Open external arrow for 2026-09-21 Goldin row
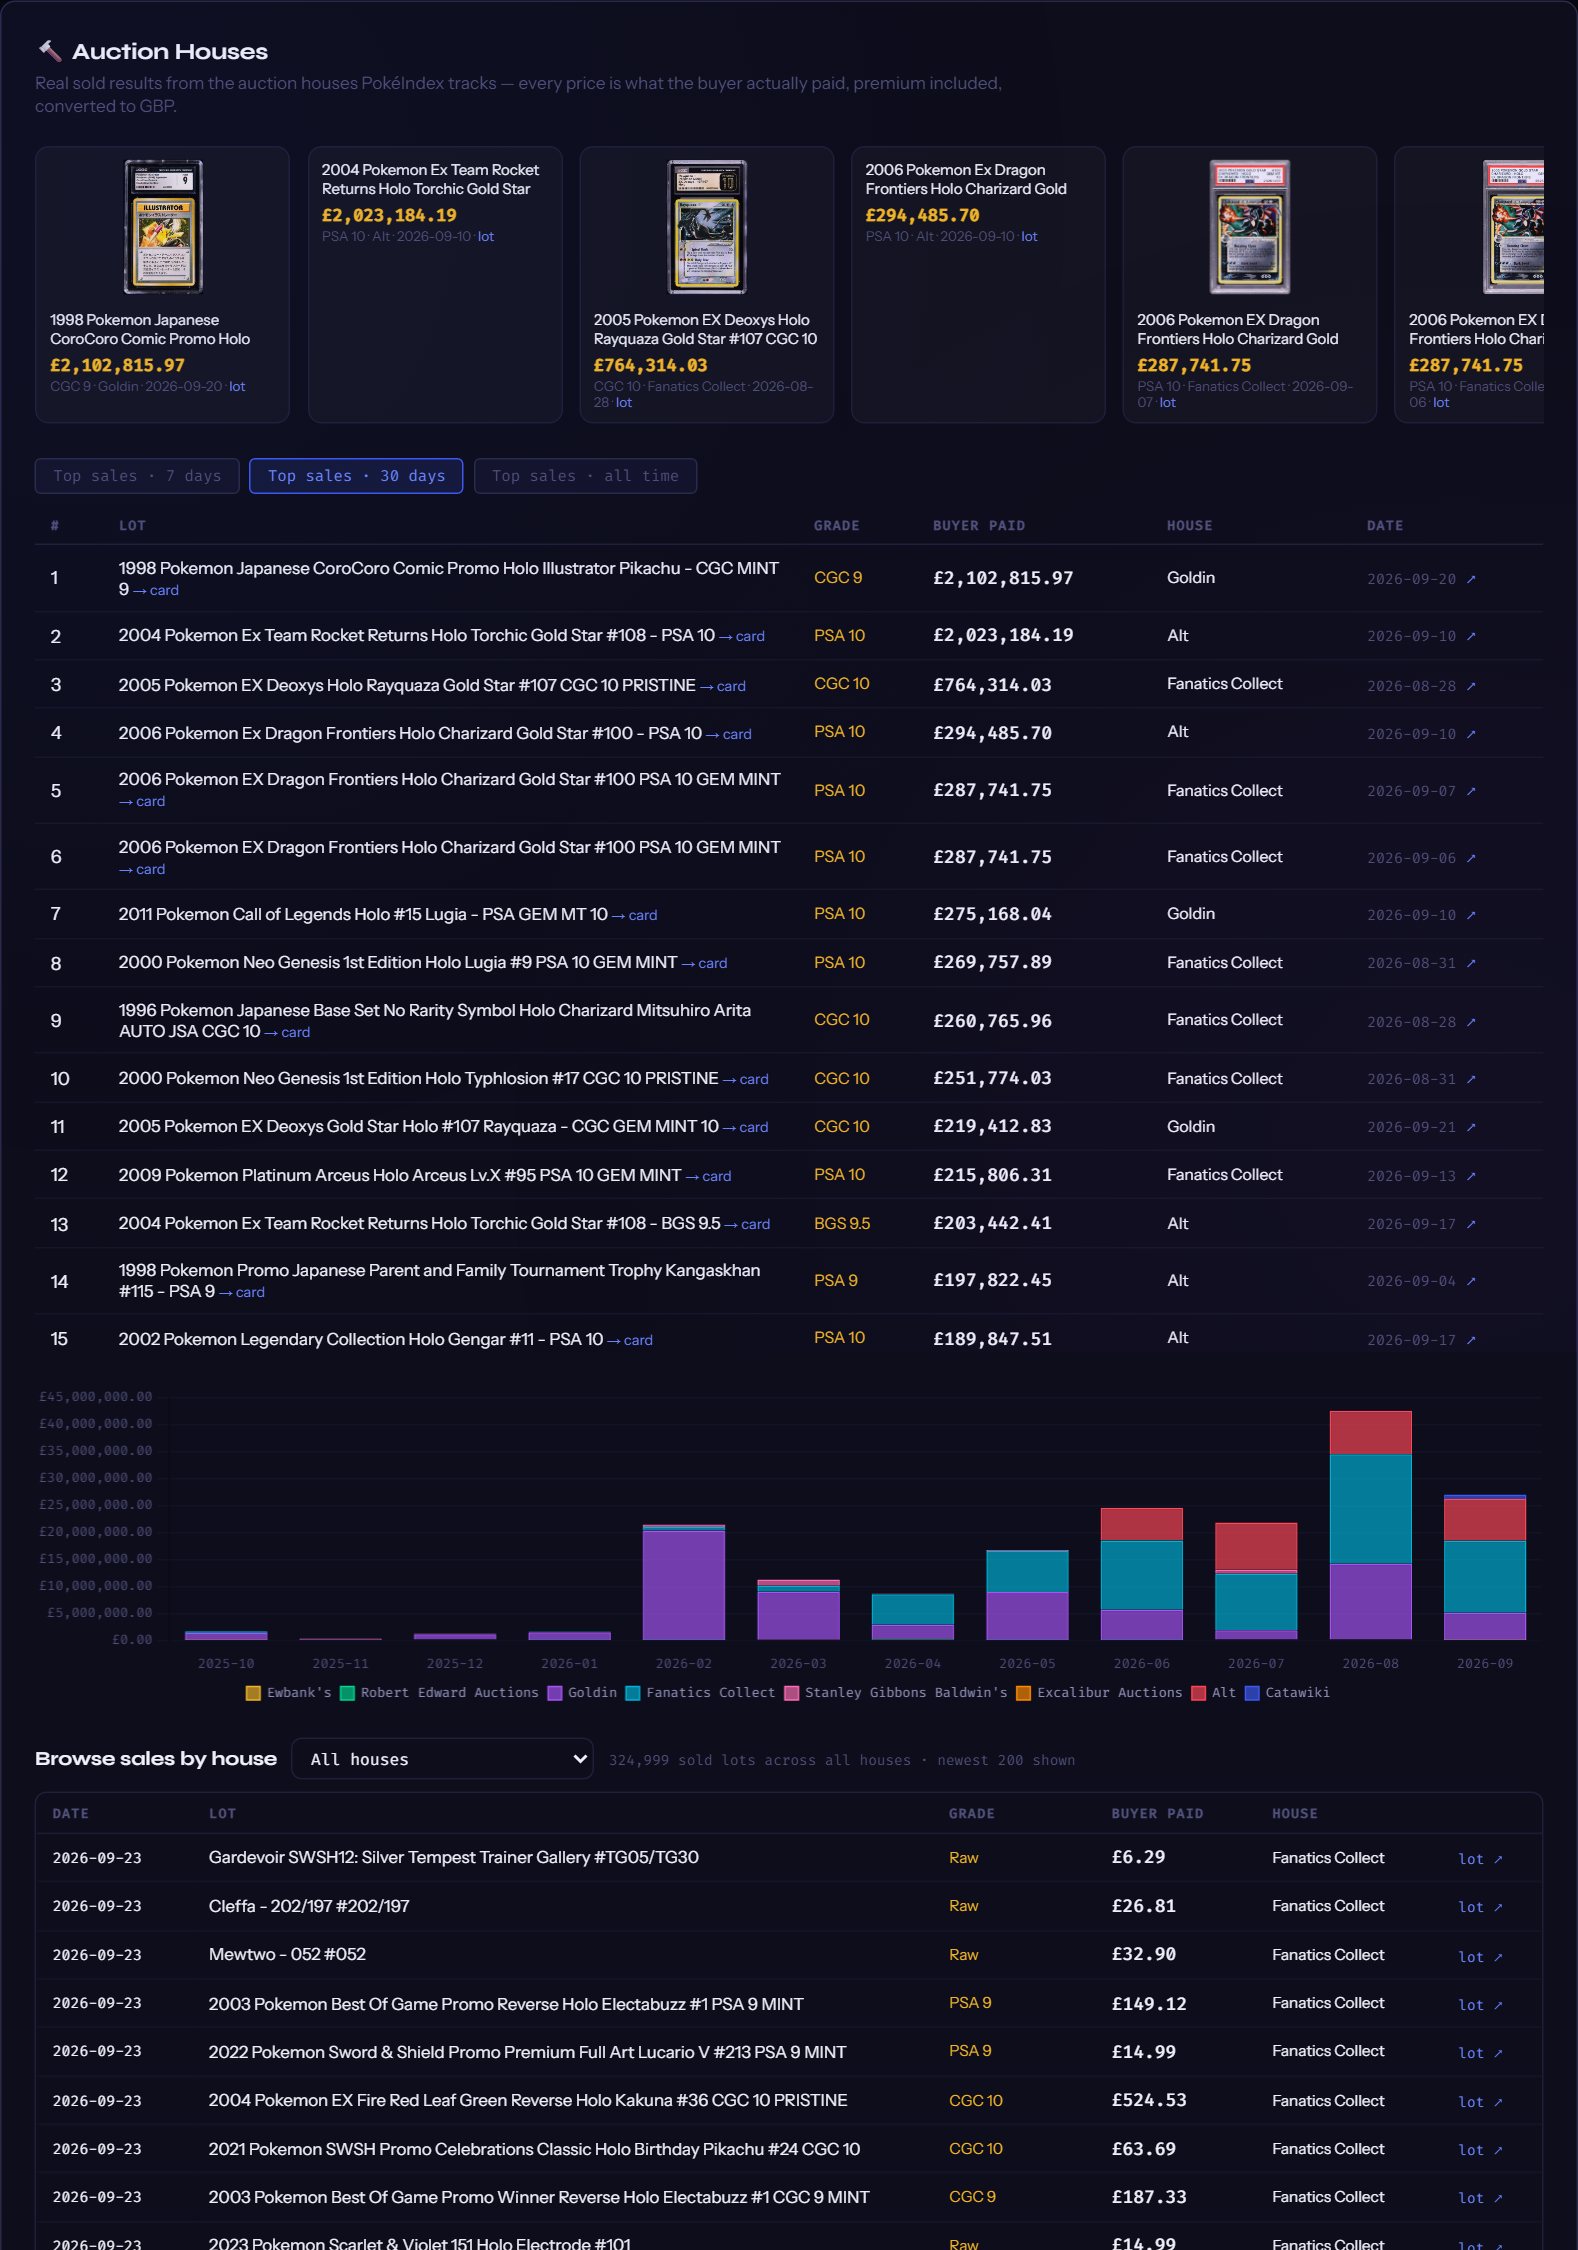This screenshot has width=1578, height=2250. tap(1471, 1127)
